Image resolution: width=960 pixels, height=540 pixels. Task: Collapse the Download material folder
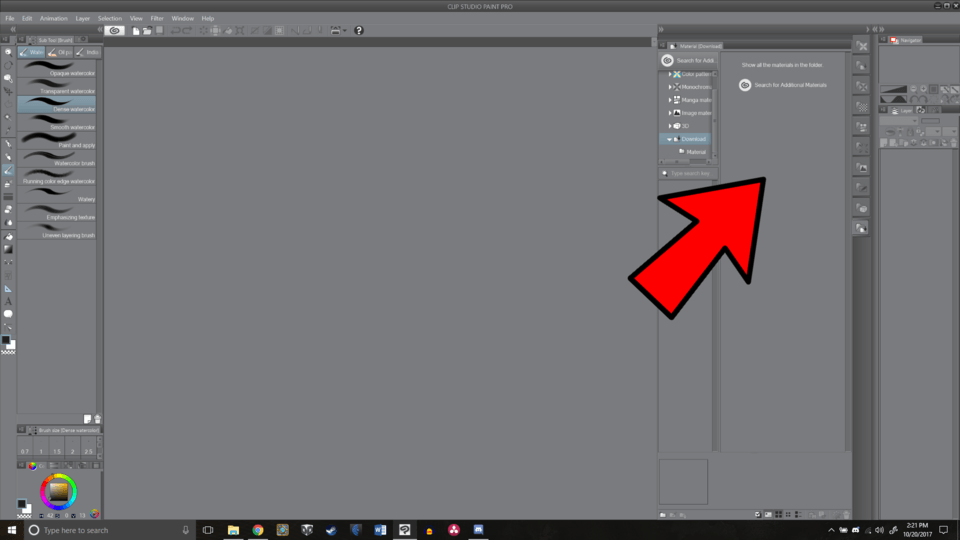click(x=670, y=139)
